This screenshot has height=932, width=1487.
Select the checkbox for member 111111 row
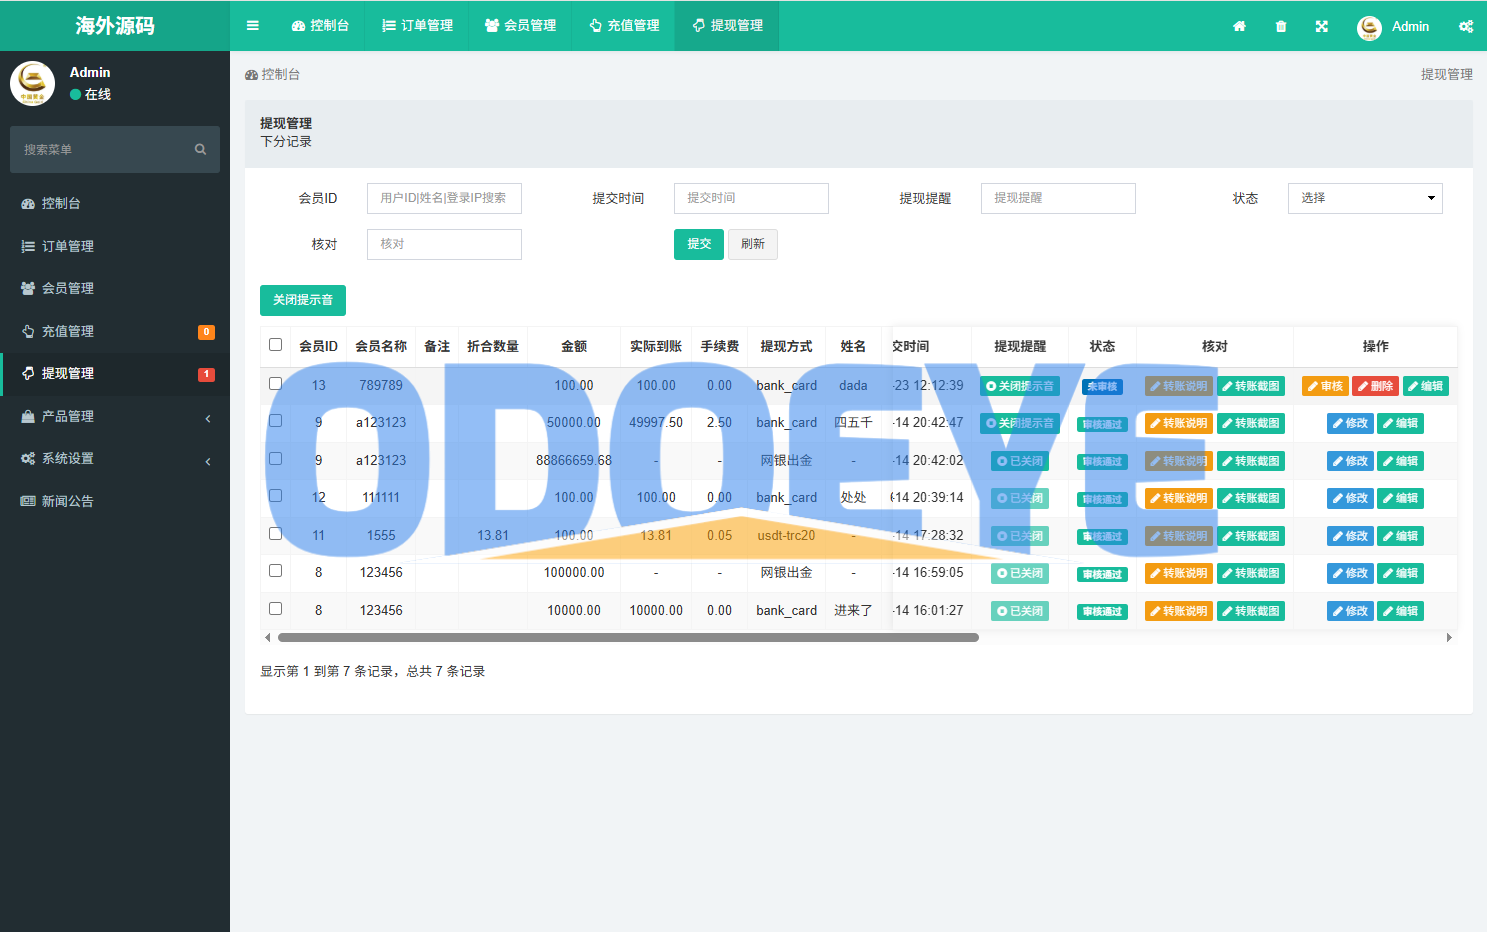(276, 496)
